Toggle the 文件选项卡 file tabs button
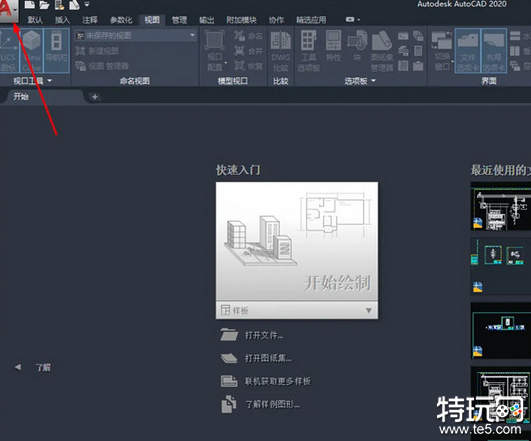 (x=468, y=51)
